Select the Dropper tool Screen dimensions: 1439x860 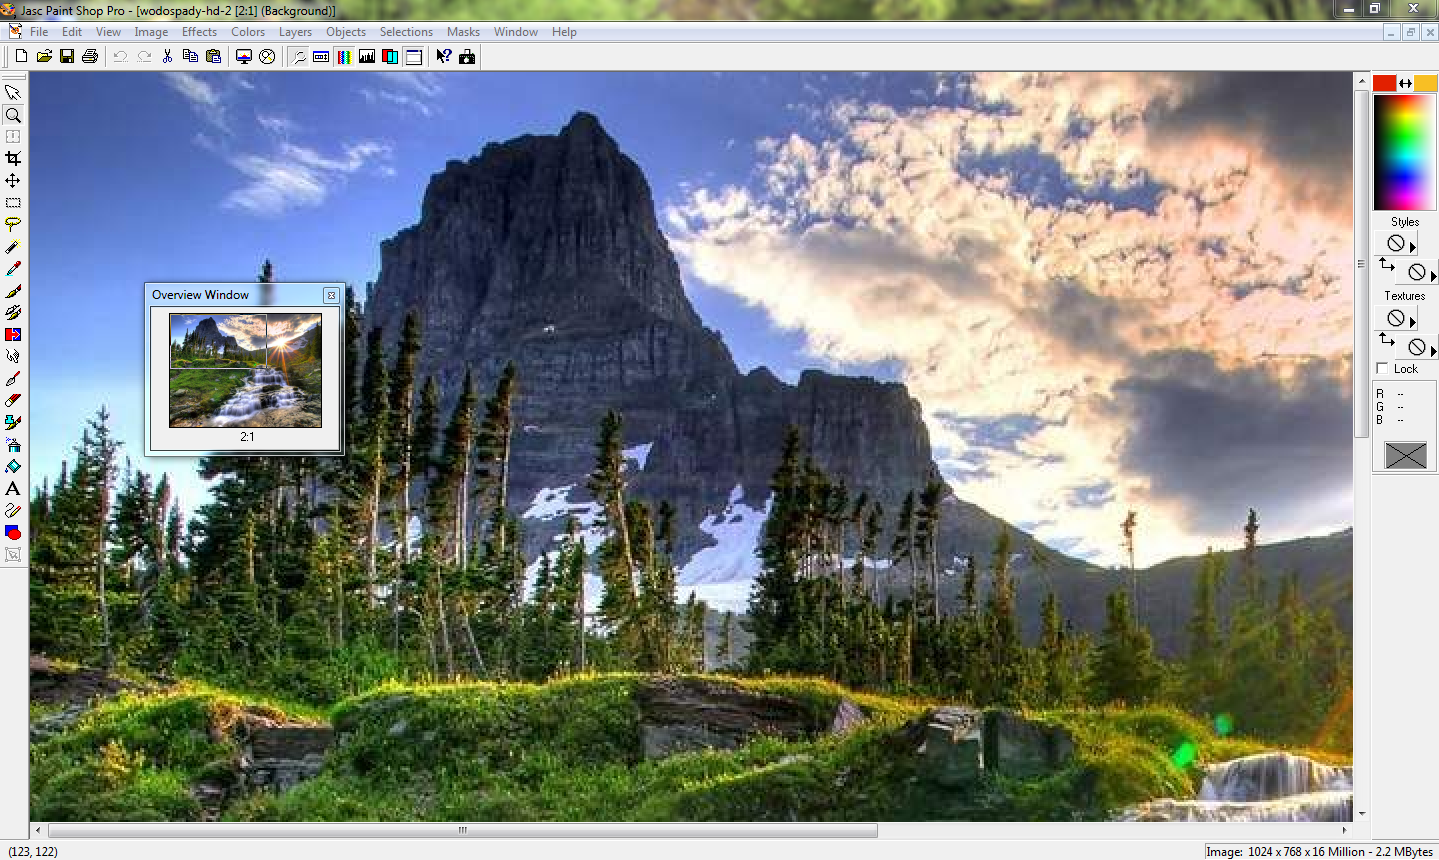click(x=13, y=268)
